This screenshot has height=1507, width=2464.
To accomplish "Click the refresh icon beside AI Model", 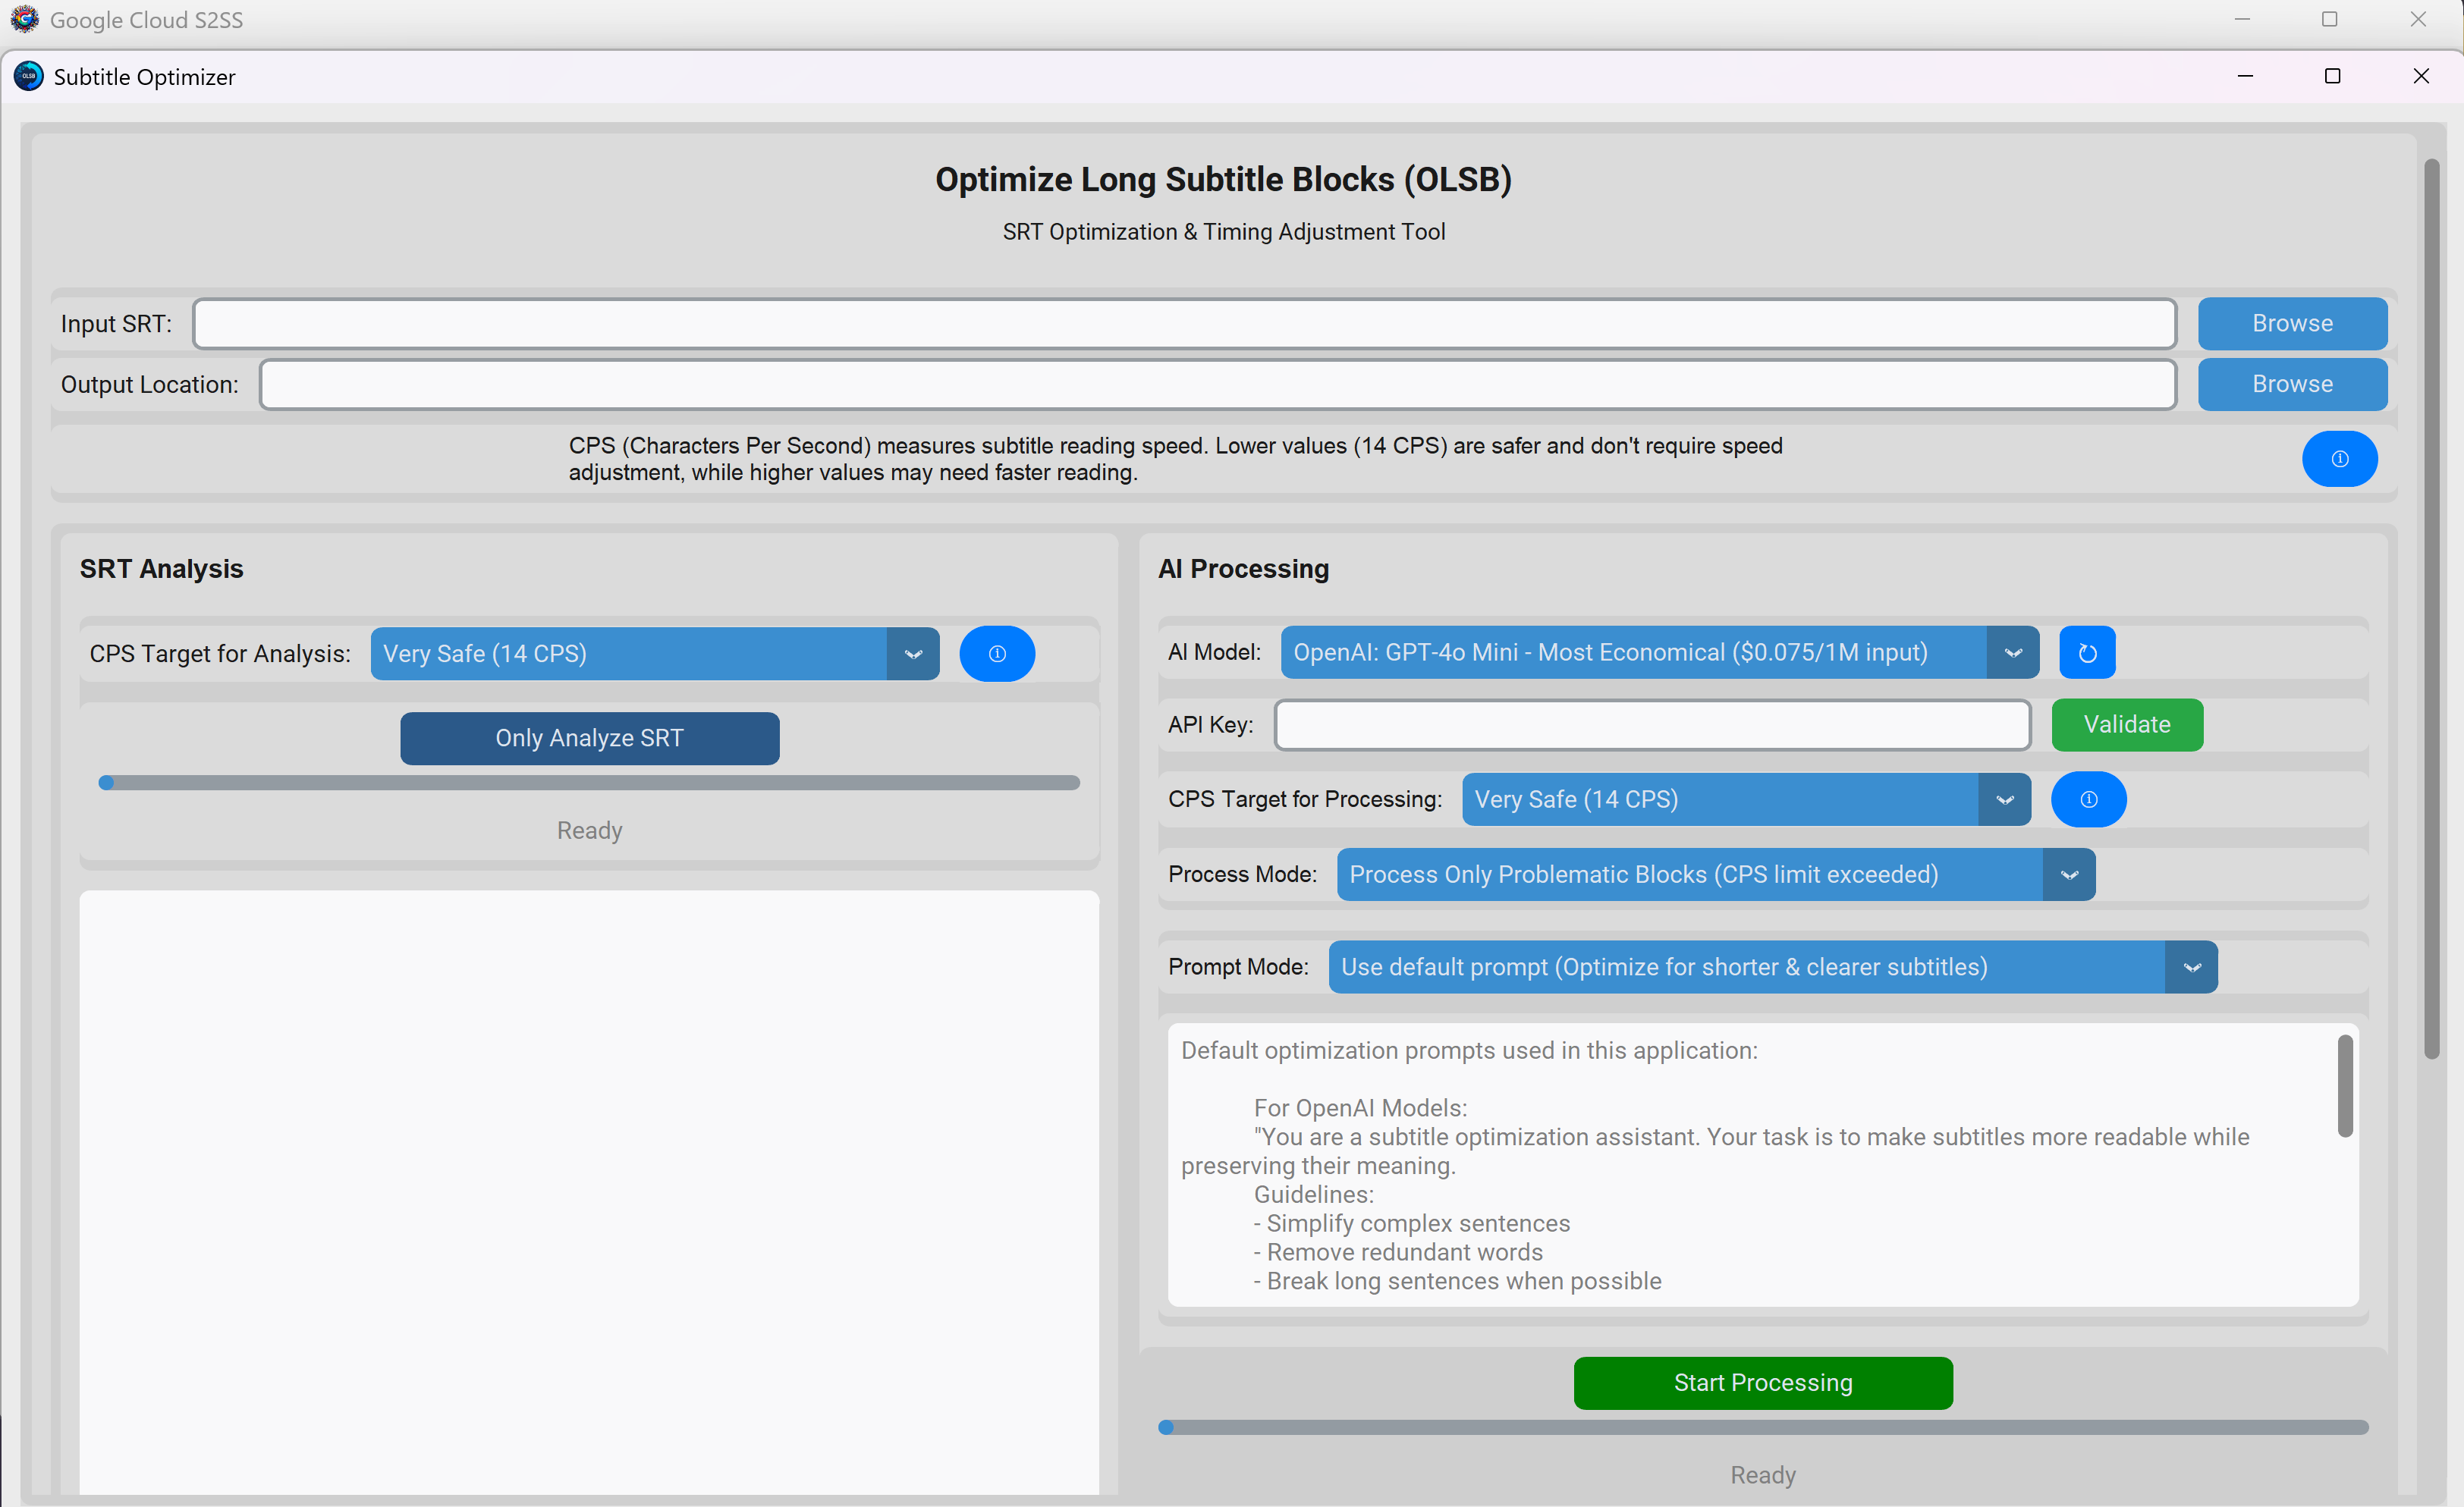I will 2087,653.
